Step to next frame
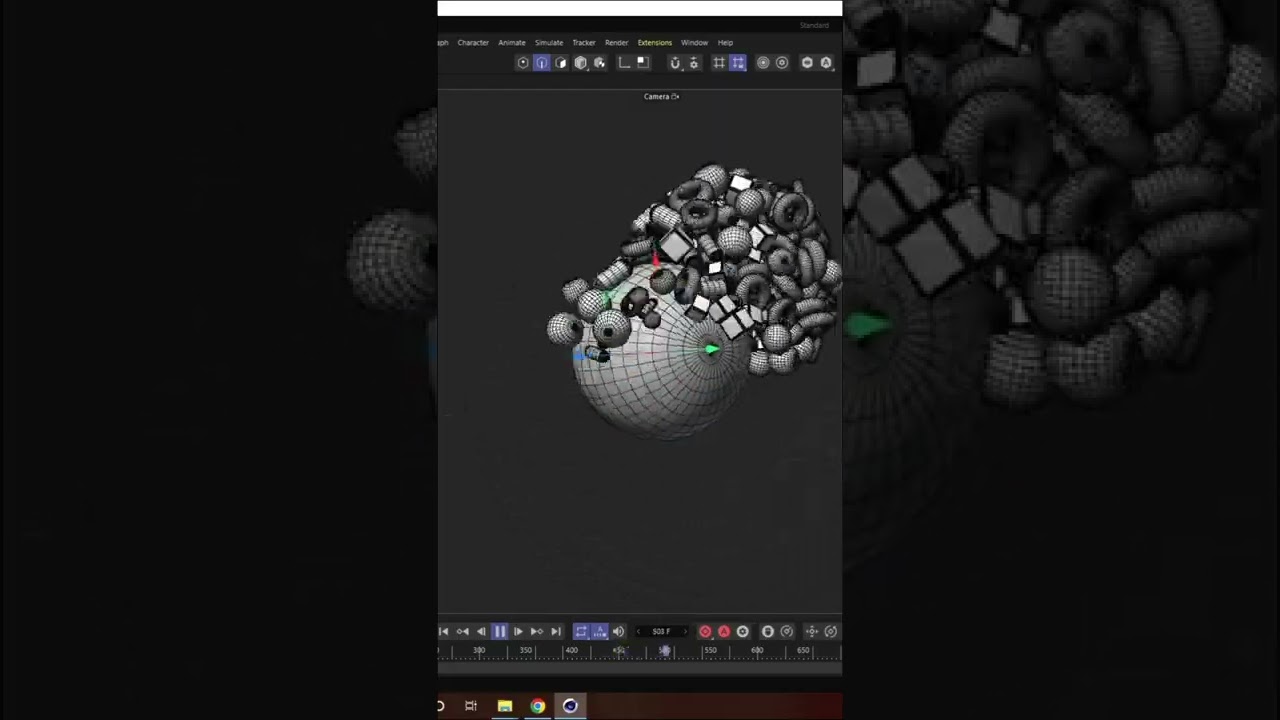 (x=518, y=632)
